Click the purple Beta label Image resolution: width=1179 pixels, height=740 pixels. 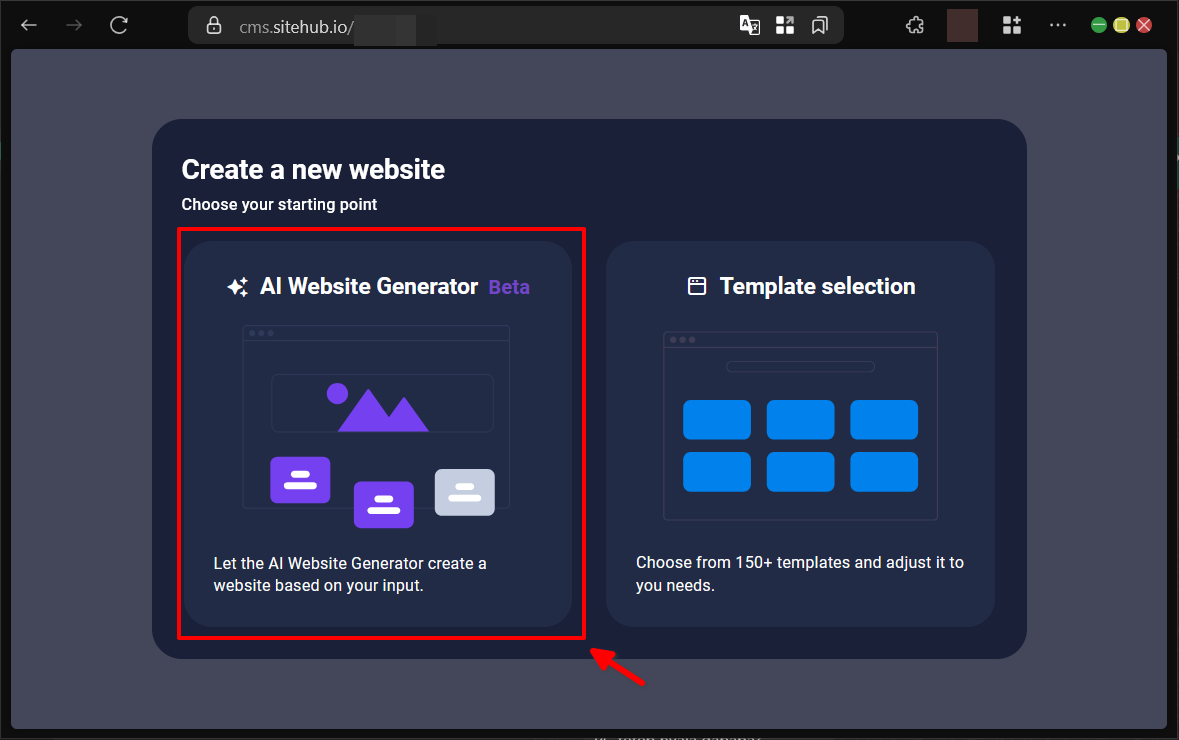(x=509, y=288)
